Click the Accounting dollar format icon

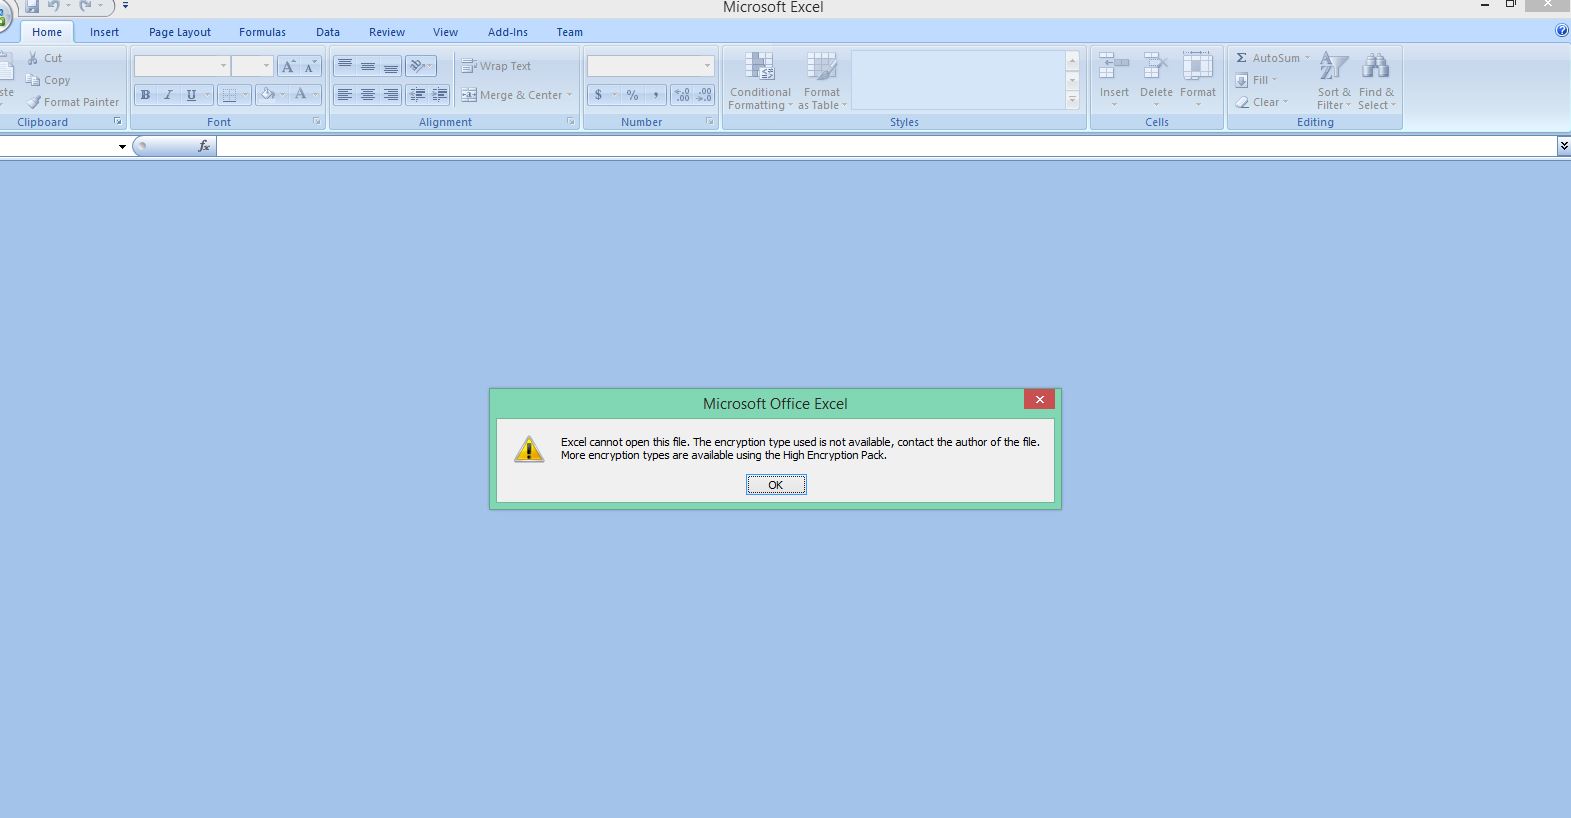[598, 95]
